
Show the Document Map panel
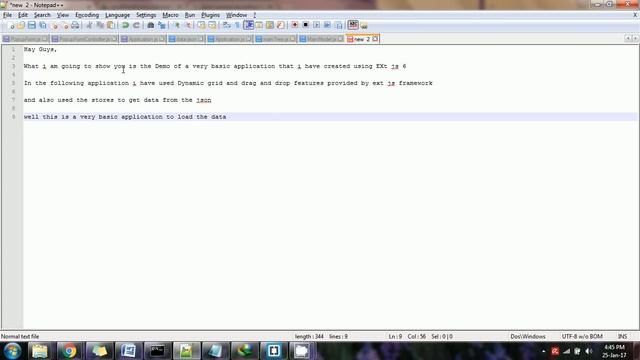[x=270, y=25]
